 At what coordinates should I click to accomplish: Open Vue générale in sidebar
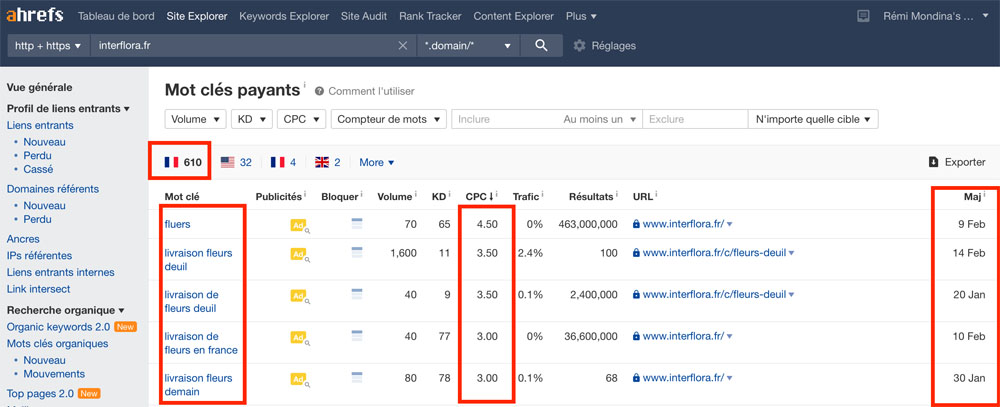pyautogui.click(x=40, y=87)
